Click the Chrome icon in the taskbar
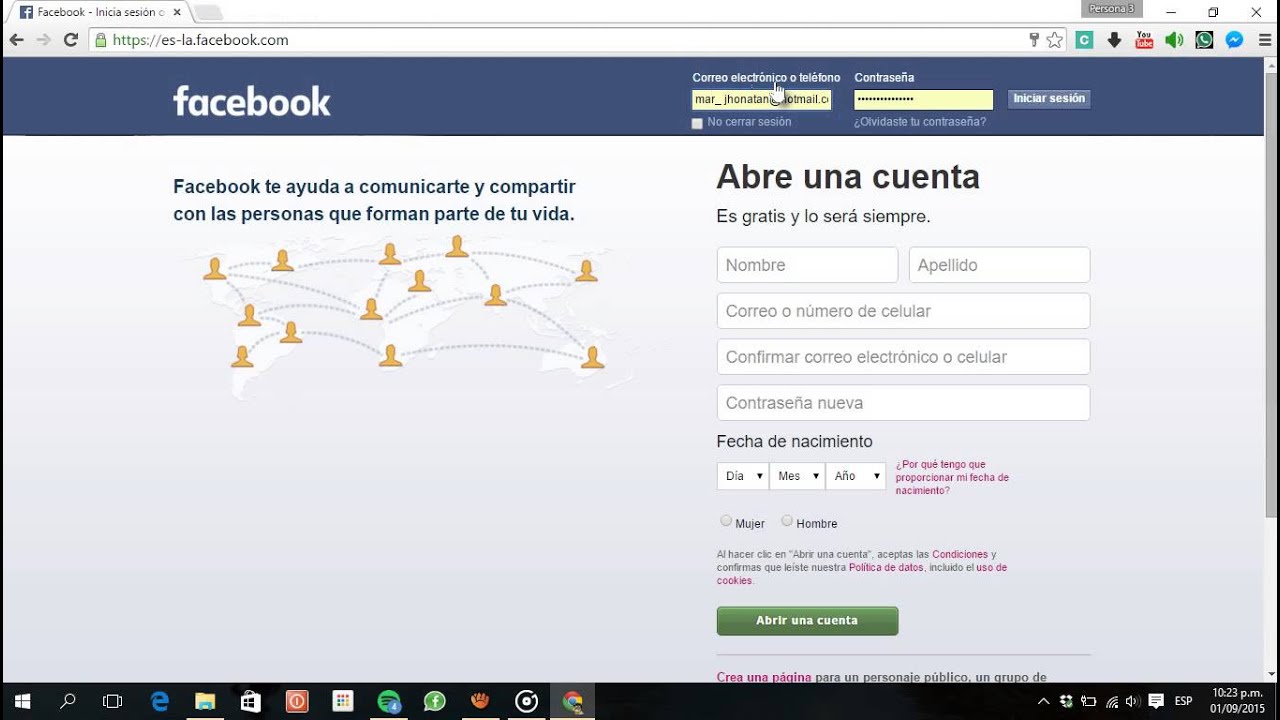Image resolution: width=1280 pixels, height=720 pixels. click(x=573, y=701)
